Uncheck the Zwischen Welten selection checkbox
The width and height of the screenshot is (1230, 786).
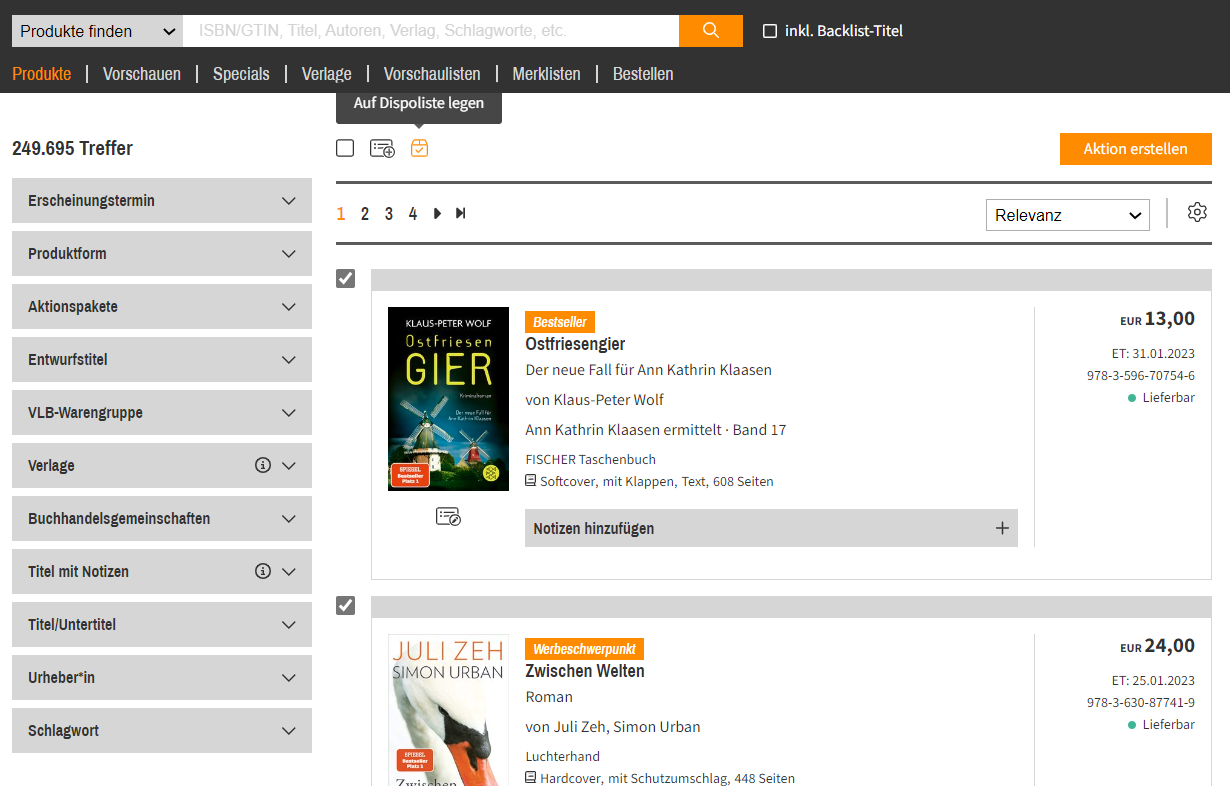pos(345,605)
